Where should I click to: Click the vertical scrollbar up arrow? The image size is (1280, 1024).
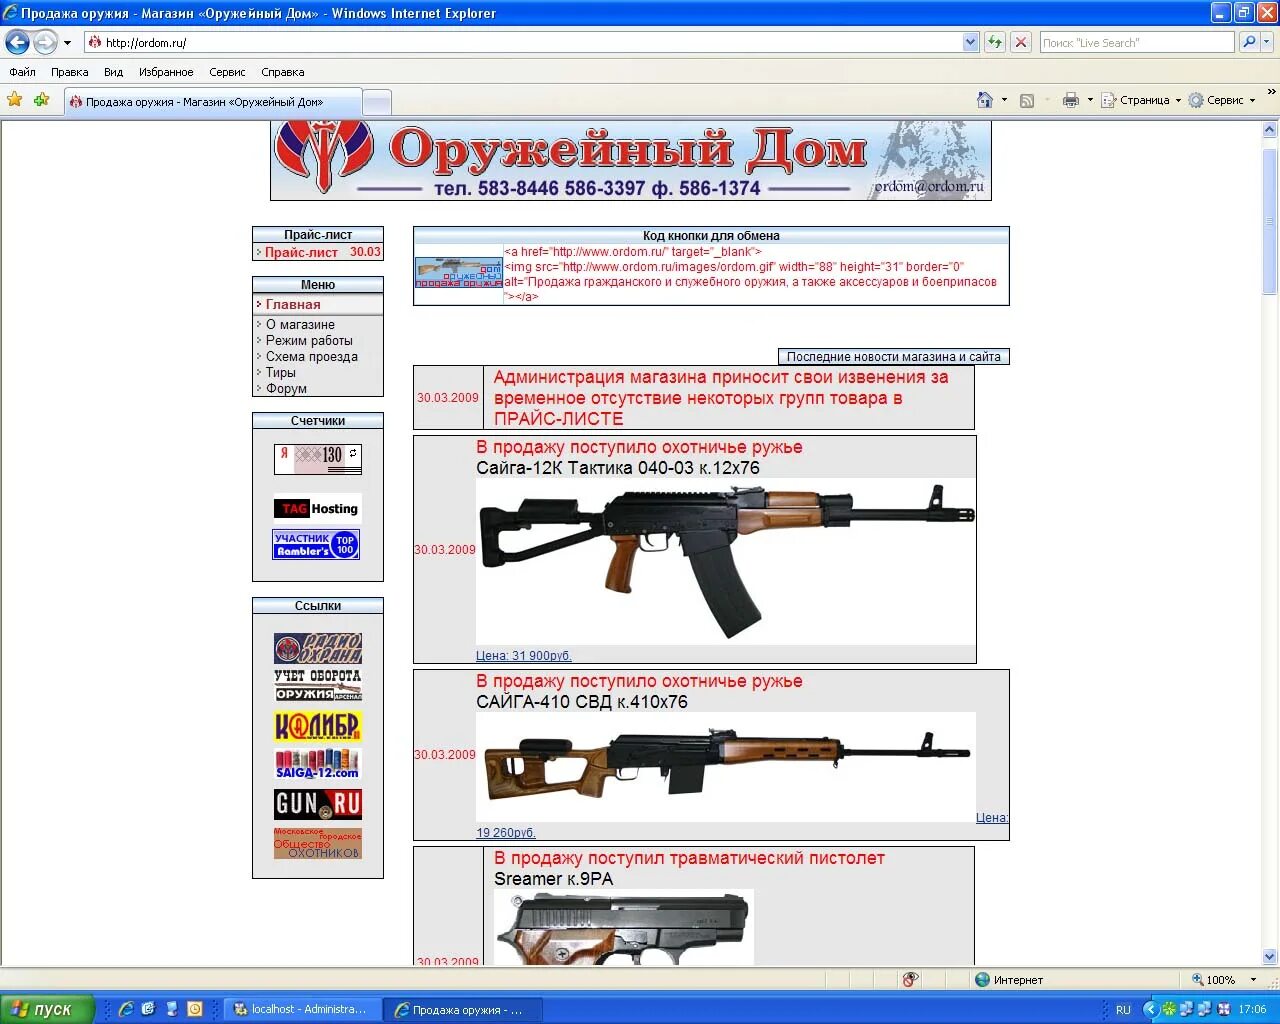coord(1270,130)
